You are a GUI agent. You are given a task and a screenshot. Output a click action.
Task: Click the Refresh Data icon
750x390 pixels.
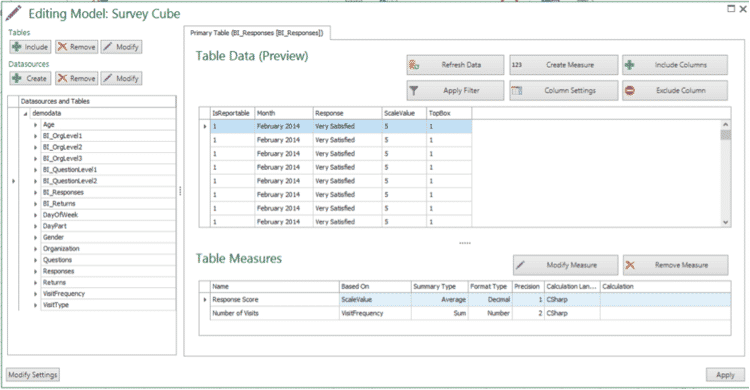(x=414, y=65)
